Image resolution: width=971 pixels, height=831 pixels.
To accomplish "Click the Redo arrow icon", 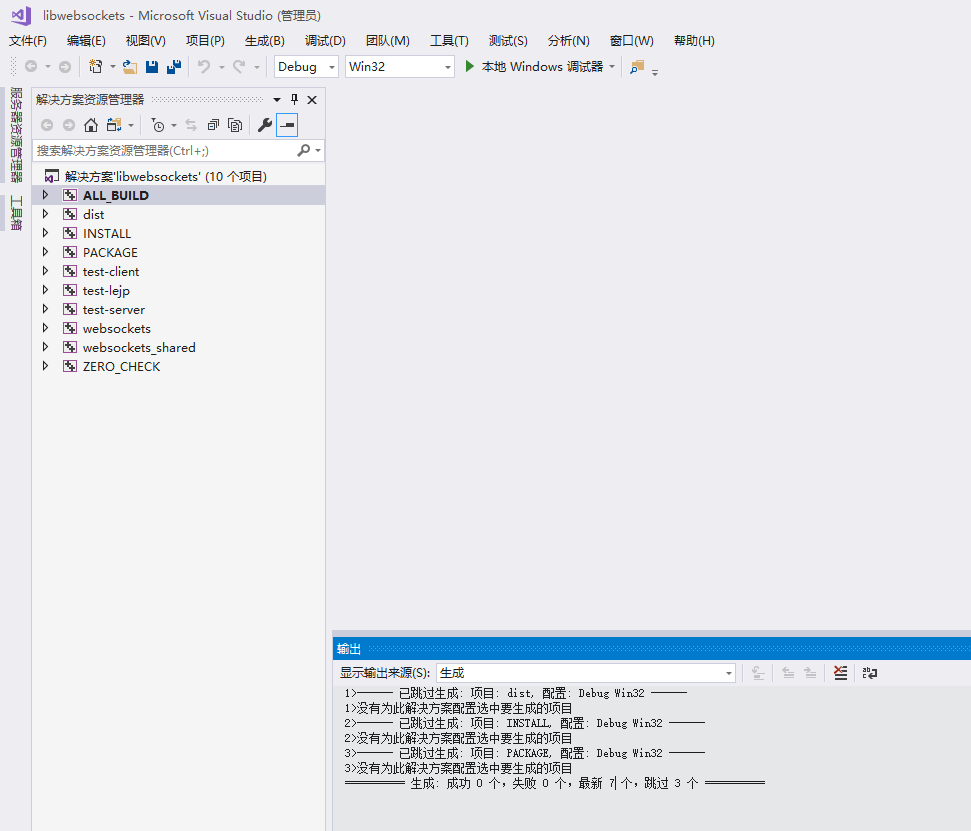I will point(239,66).
